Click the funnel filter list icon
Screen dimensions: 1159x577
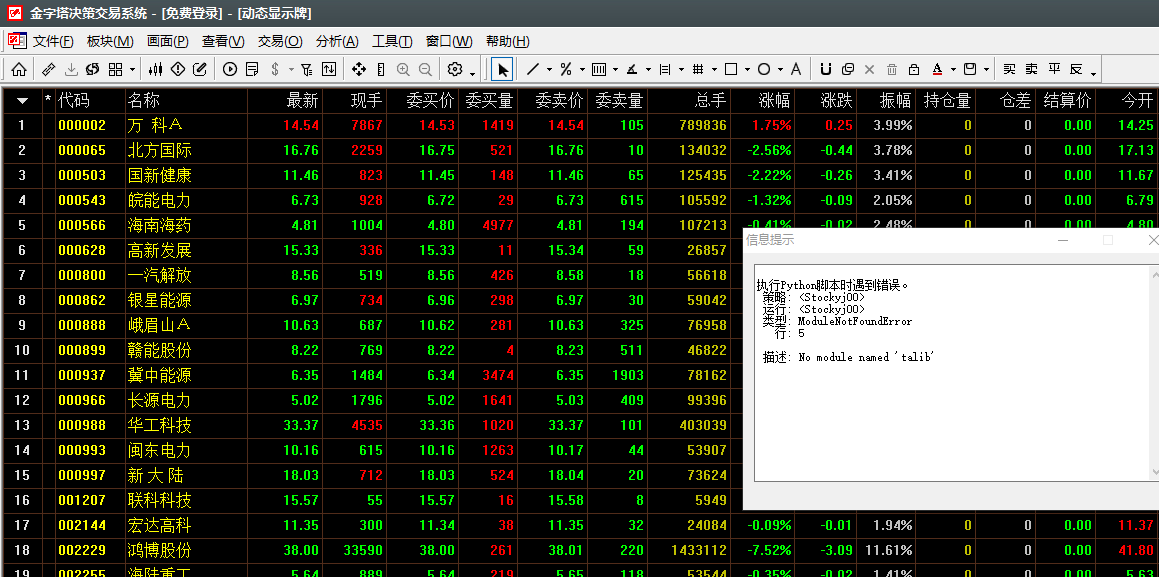(x=307, y=69)
